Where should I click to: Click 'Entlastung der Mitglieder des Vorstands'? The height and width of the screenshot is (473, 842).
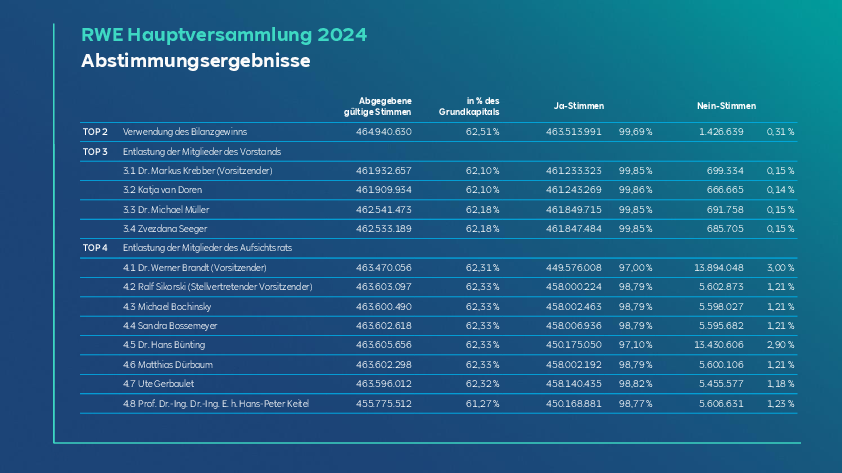point(202,152)
